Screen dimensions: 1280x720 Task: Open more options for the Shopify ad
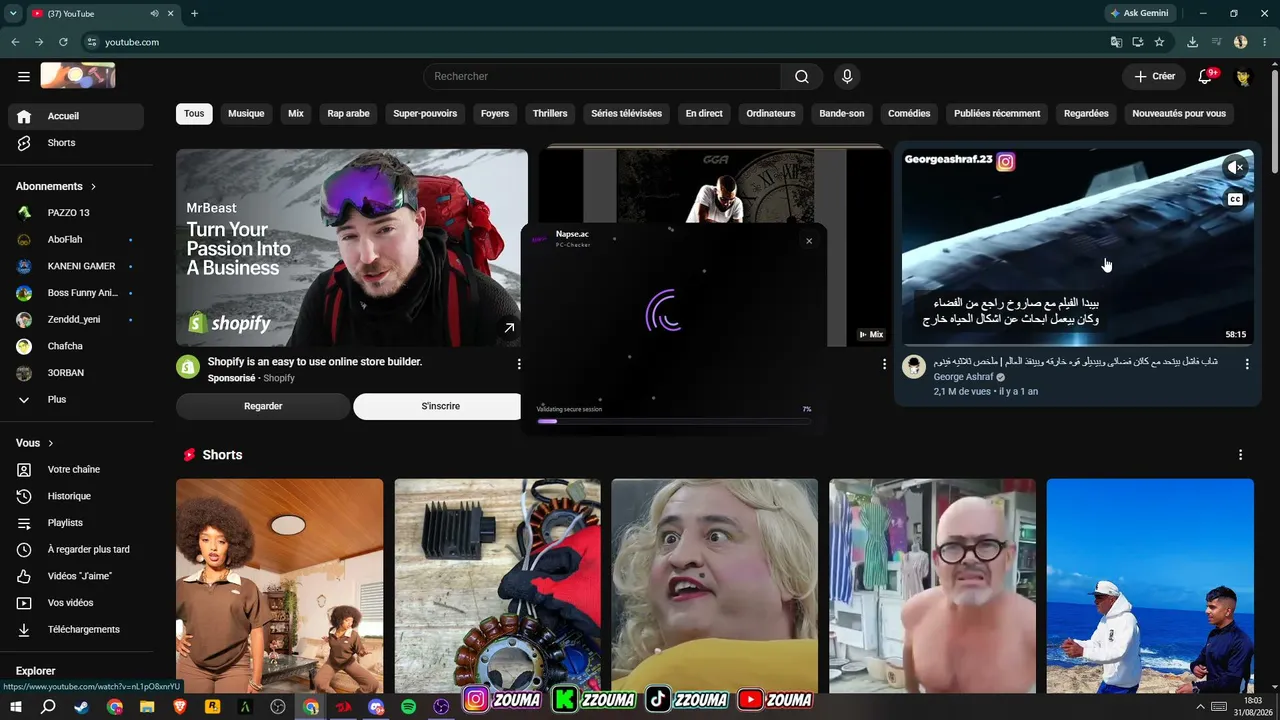pyautogui.click(x=519, y=364)
